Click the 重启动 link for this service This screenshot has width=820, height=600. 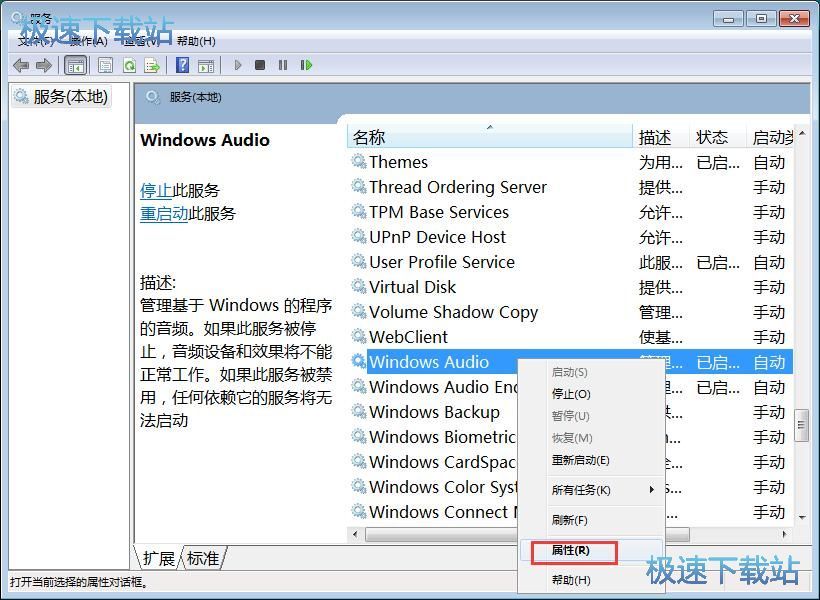pos(164,213)
